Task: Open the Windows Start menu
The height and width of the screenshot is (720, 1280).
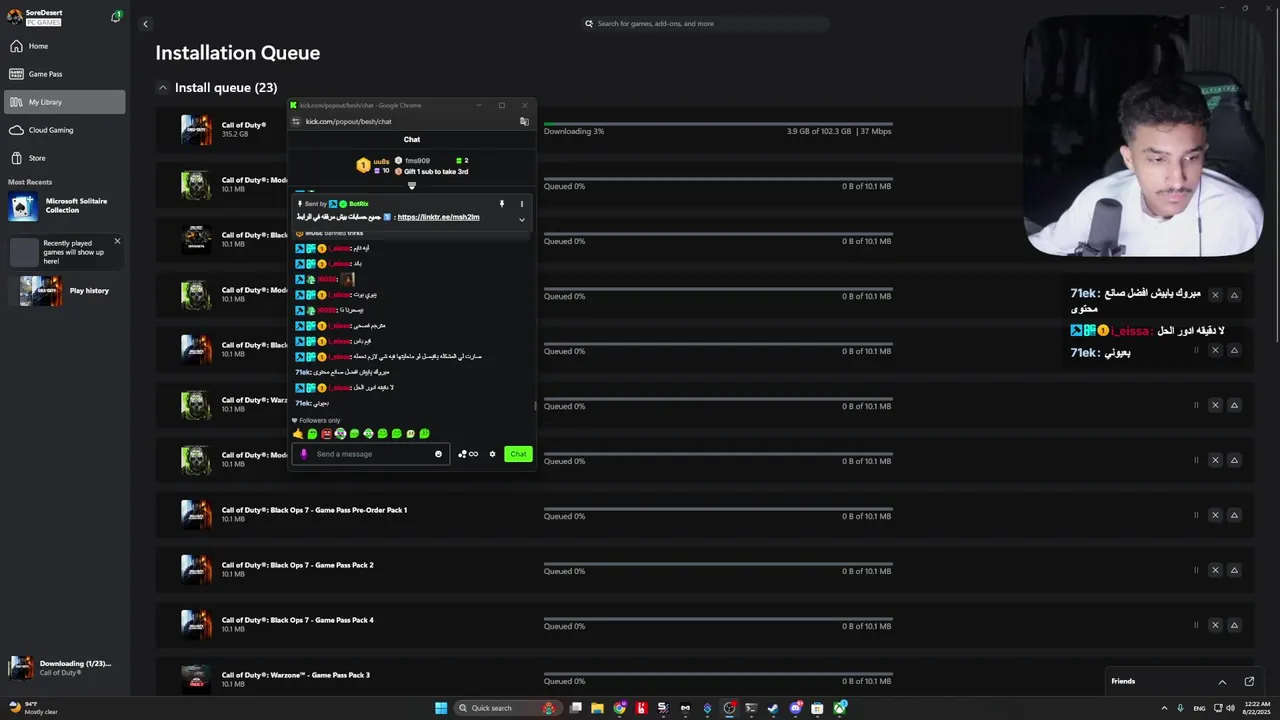Action: coord(441,708)
